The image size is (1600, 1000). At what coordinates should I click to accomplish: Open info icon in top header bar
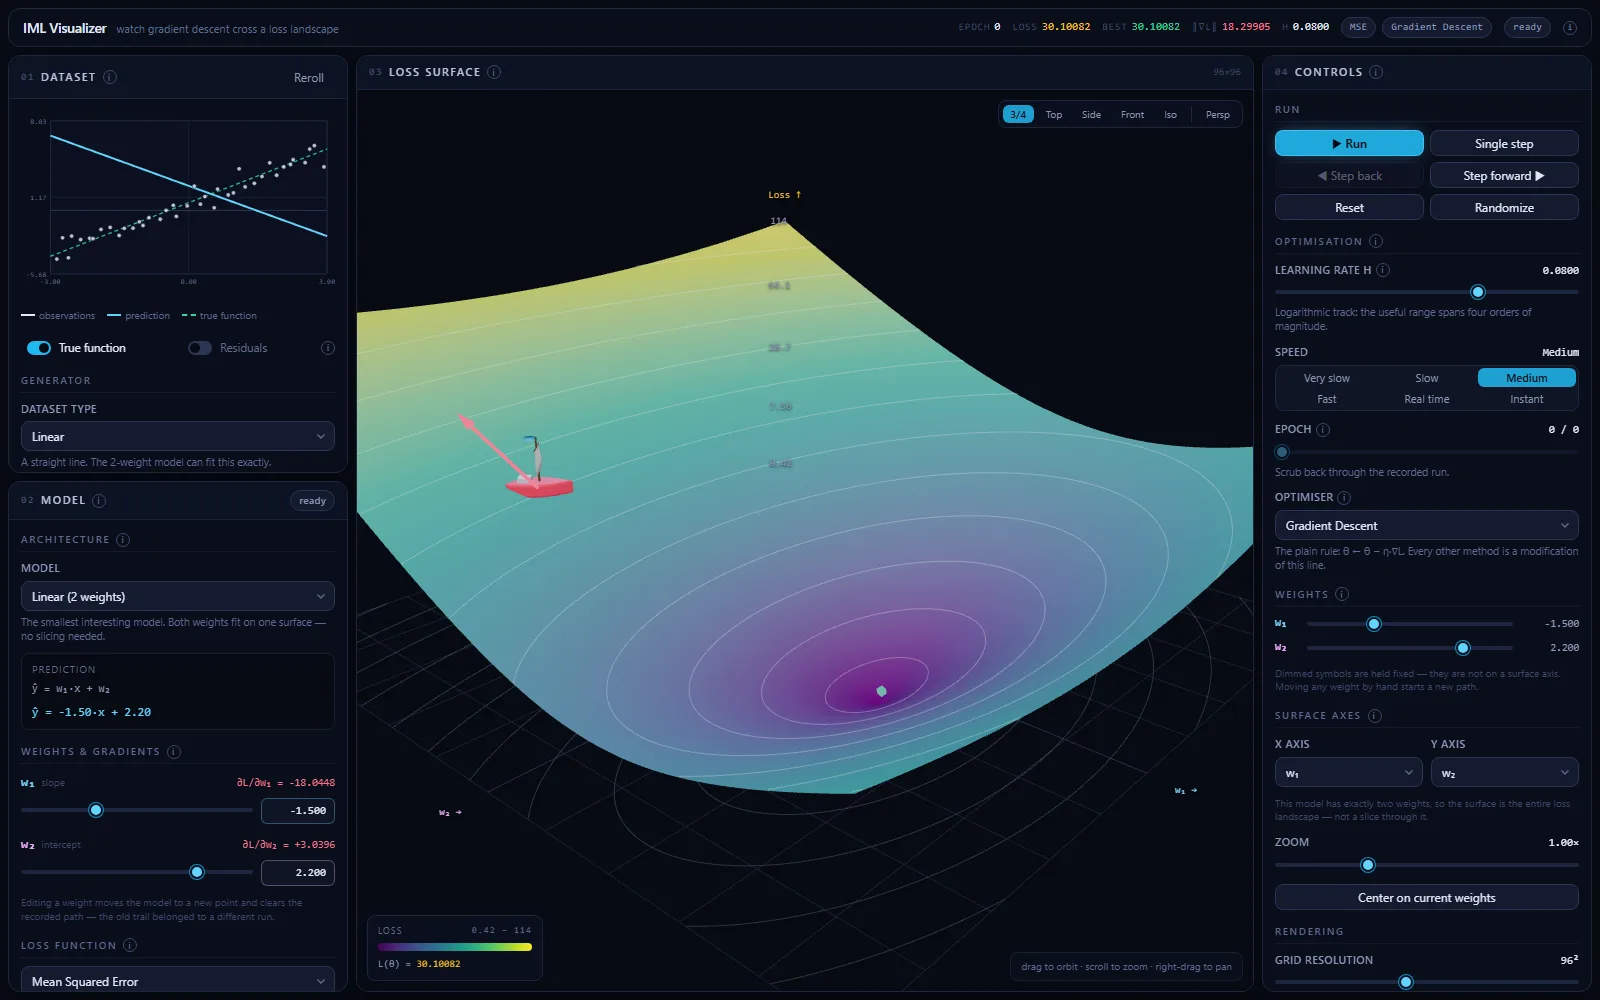pos(1570,27)
